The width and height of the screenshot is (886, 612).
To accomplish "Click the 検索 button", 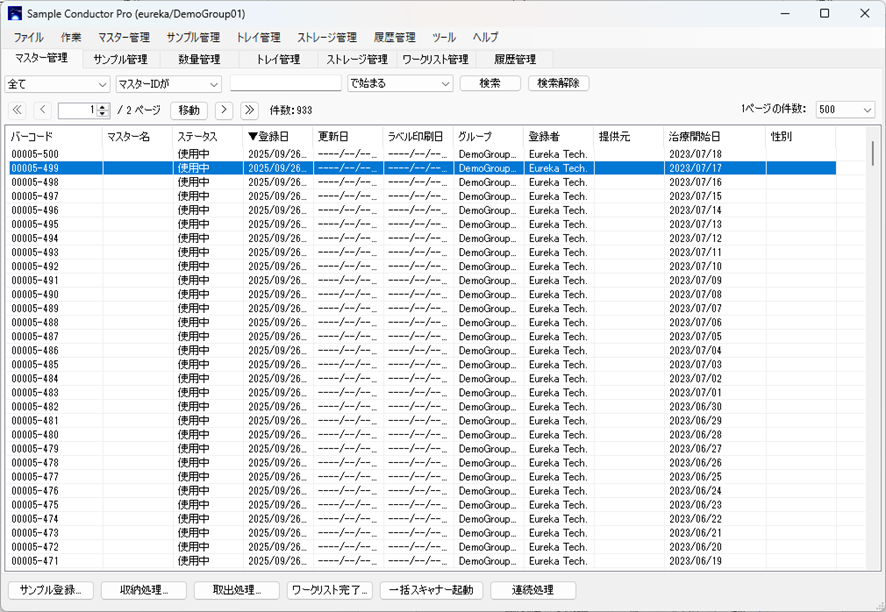I will (490, 84).
